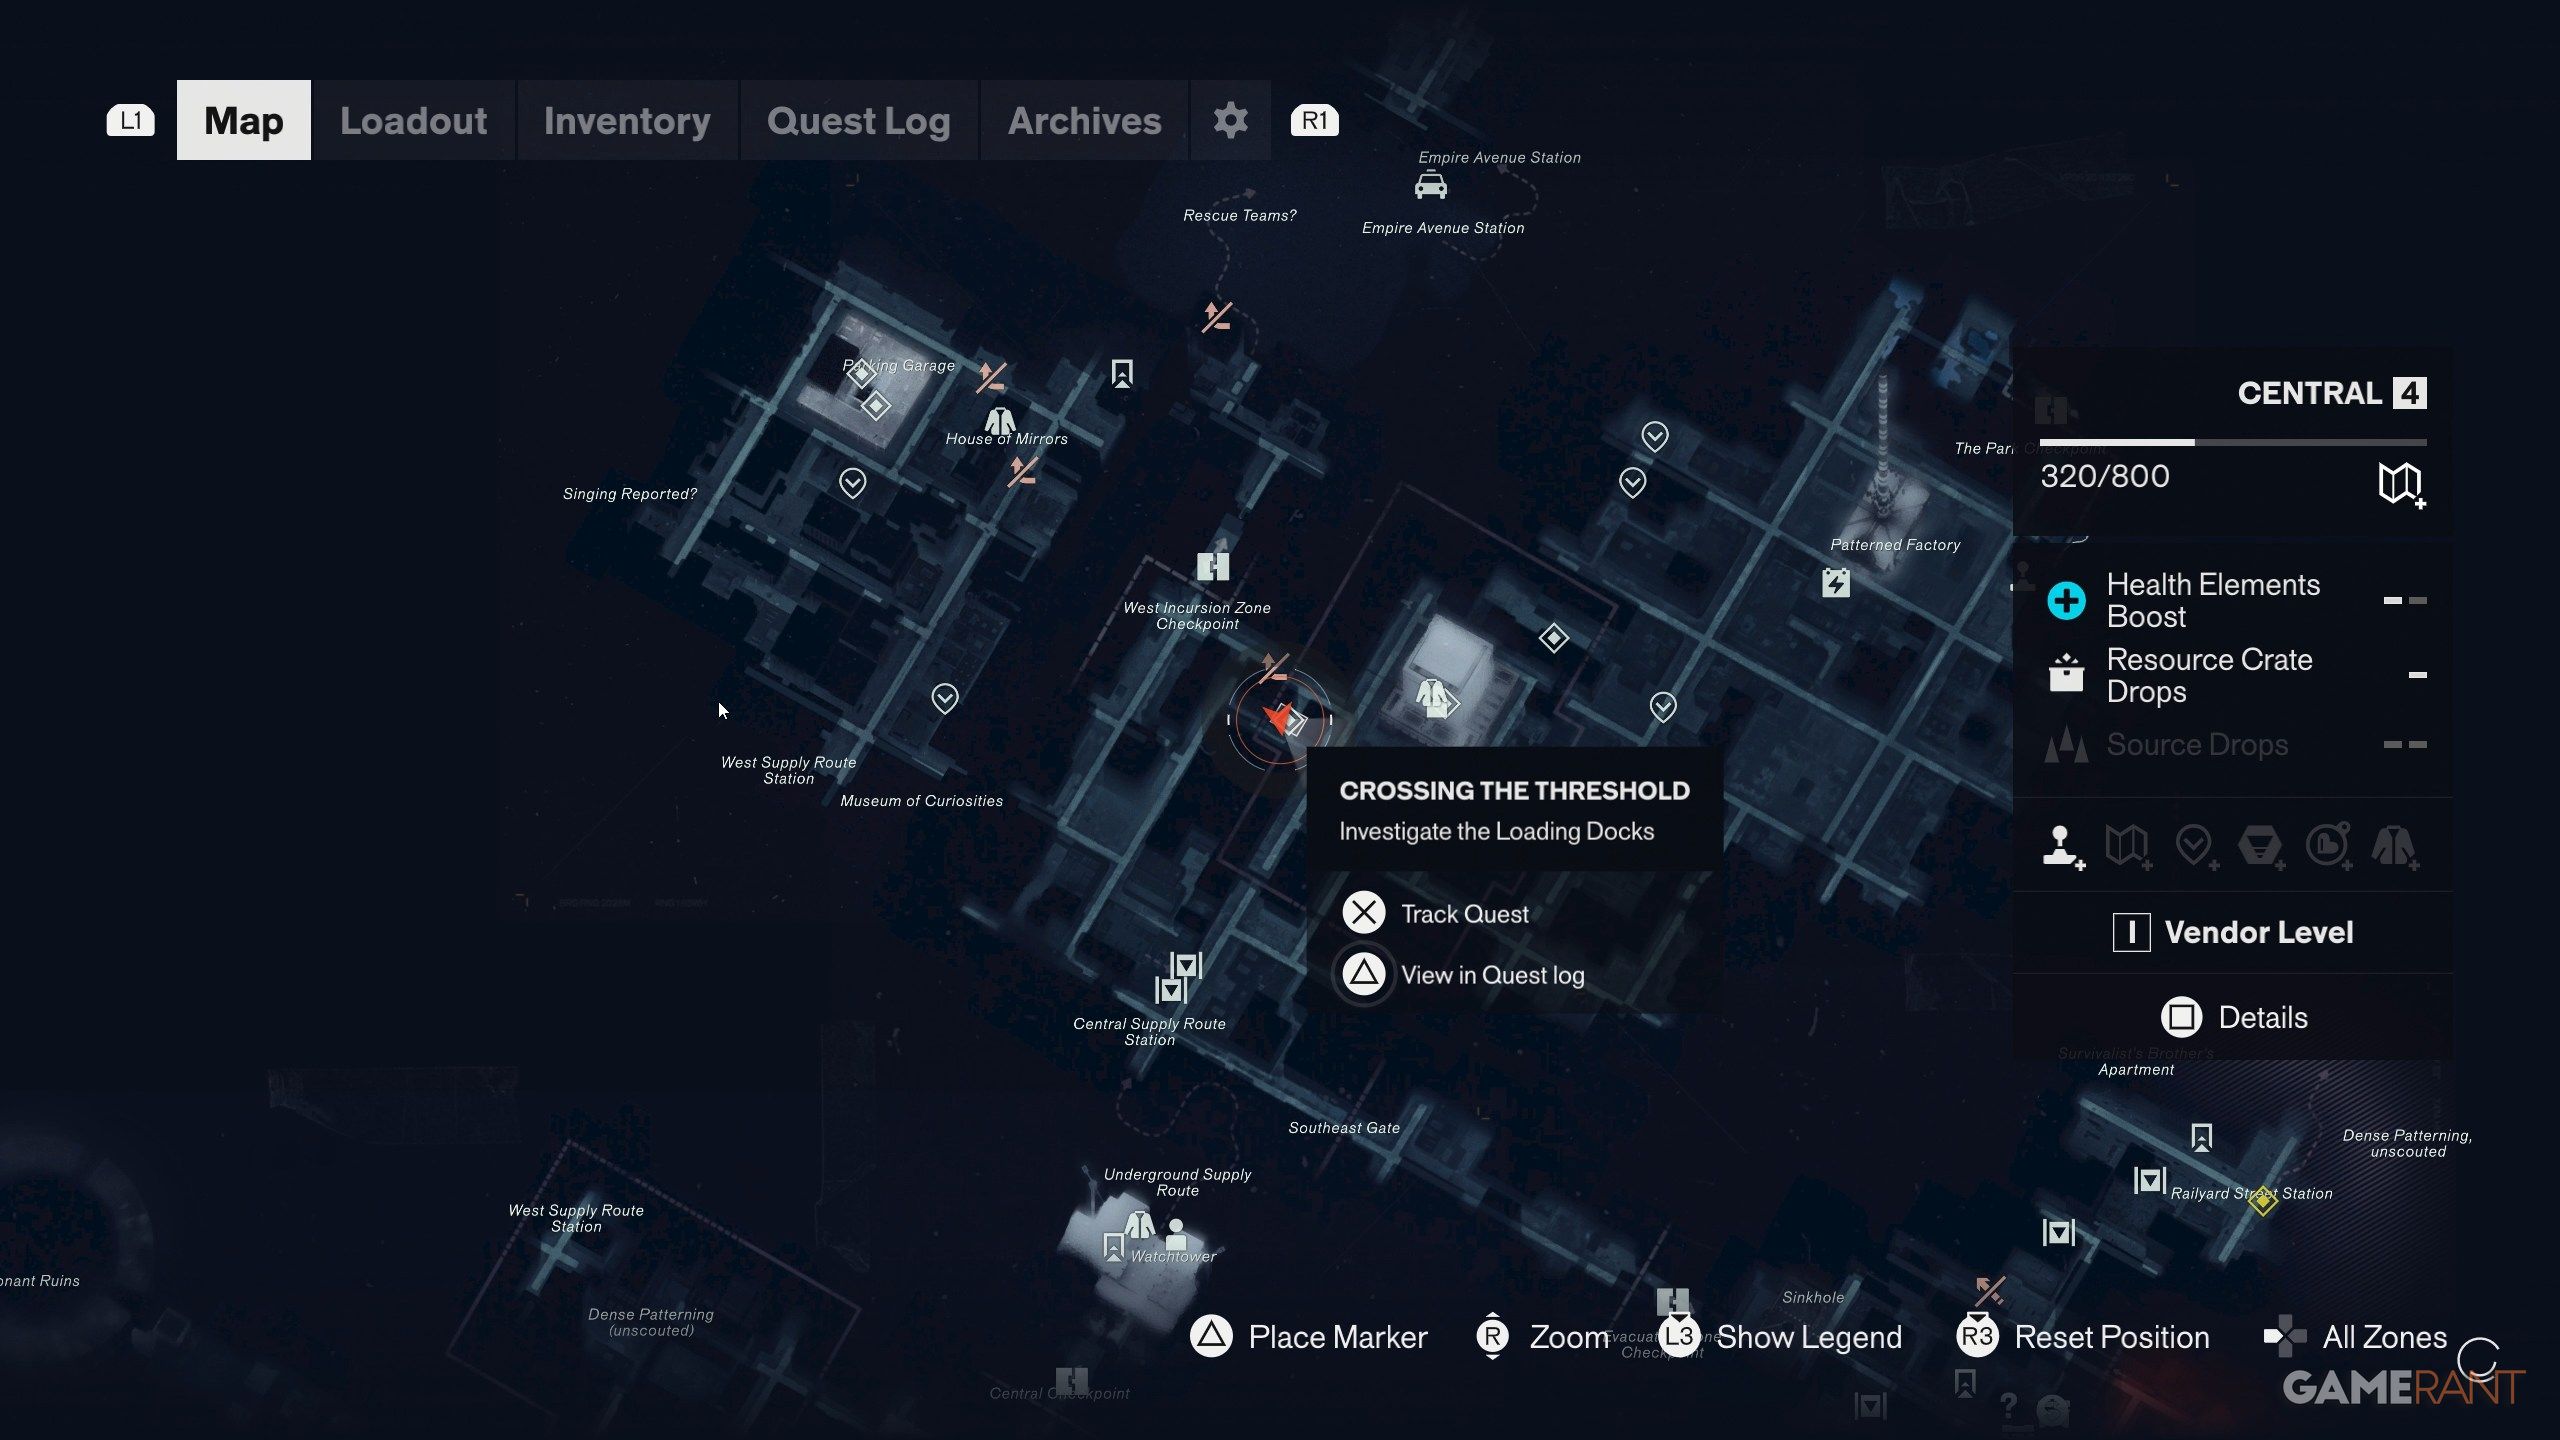Image resolution: width=2560 pixels, height=1440 pixels.
Task: Switch to the Map tab
Action: point(244,120)
